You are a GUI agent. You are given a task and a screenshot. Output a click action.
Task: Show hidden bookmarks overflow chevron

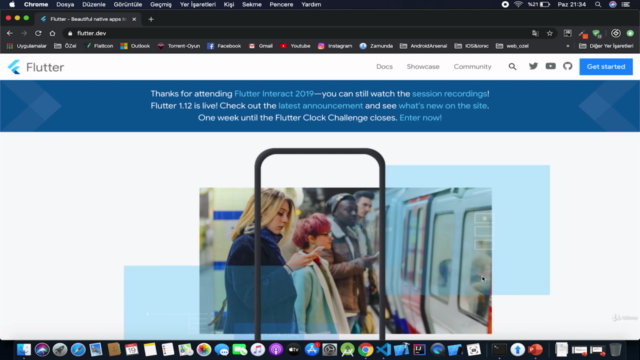(568, 46)
